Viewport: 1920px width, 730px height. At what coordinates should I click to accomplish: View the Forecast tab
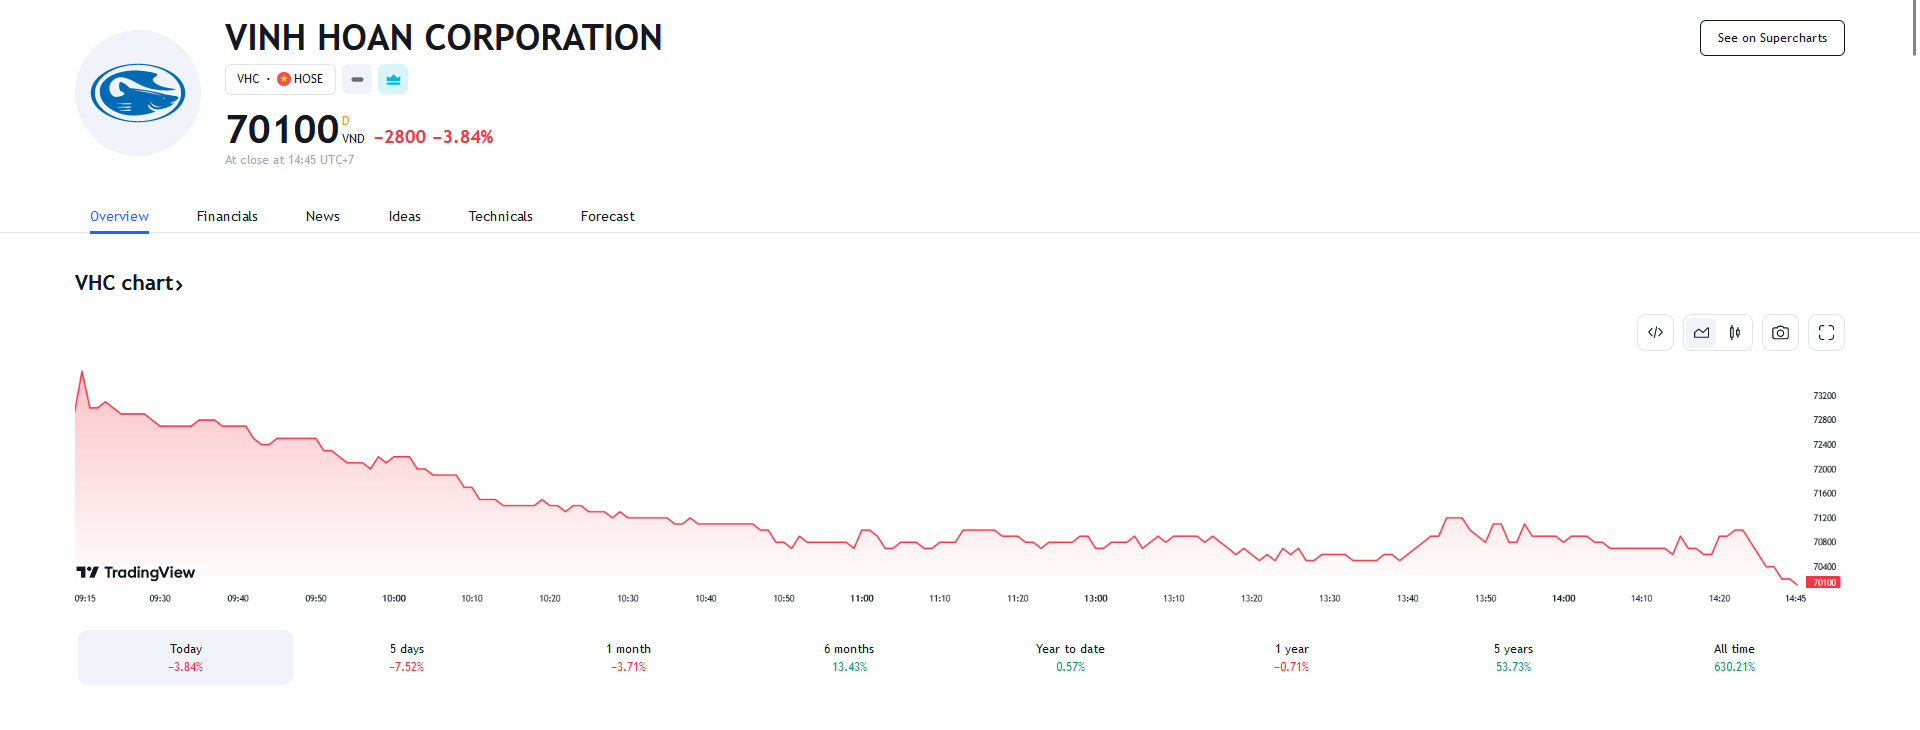coord(608,216)
